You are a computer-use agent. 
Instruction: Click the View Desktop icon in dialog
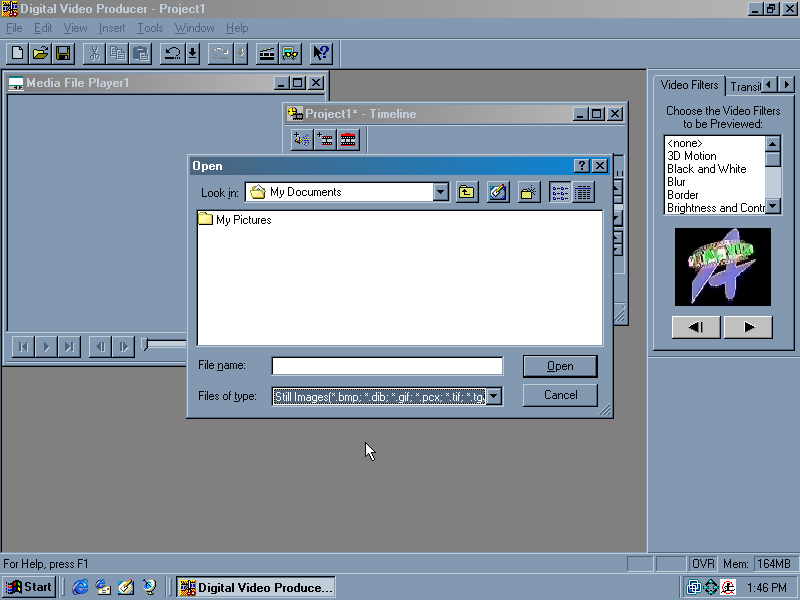tap(497, 192)
